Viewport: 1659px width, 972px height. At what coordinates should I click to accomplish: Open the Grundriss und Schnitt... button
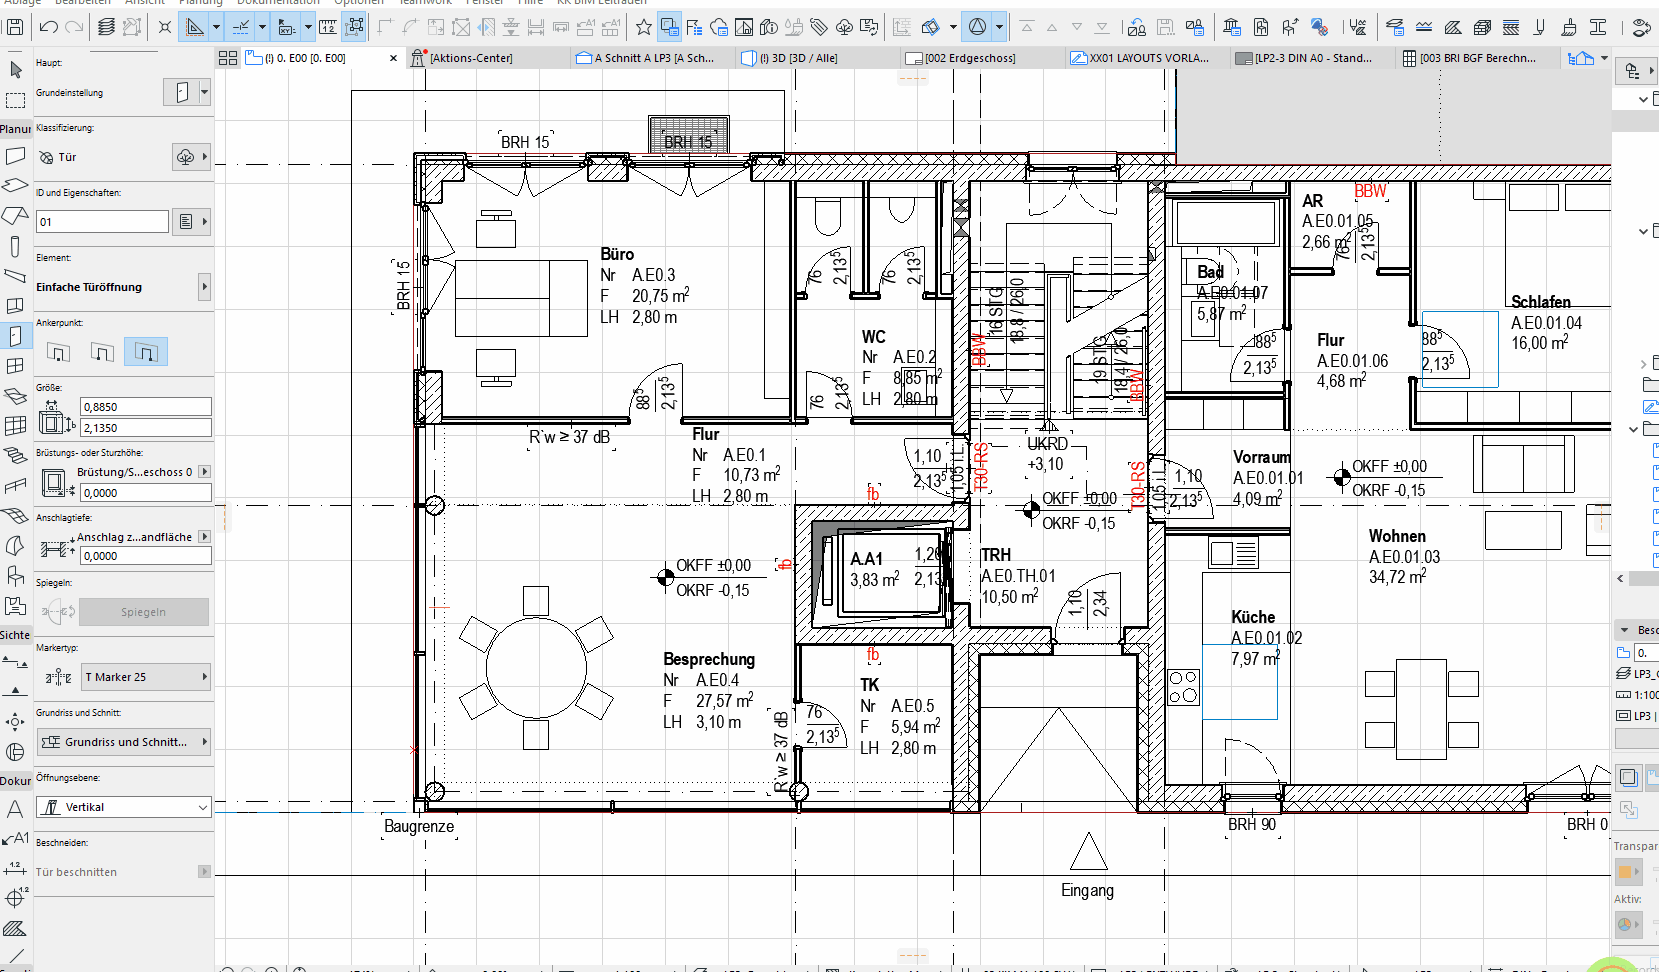[x=124, y=742]
